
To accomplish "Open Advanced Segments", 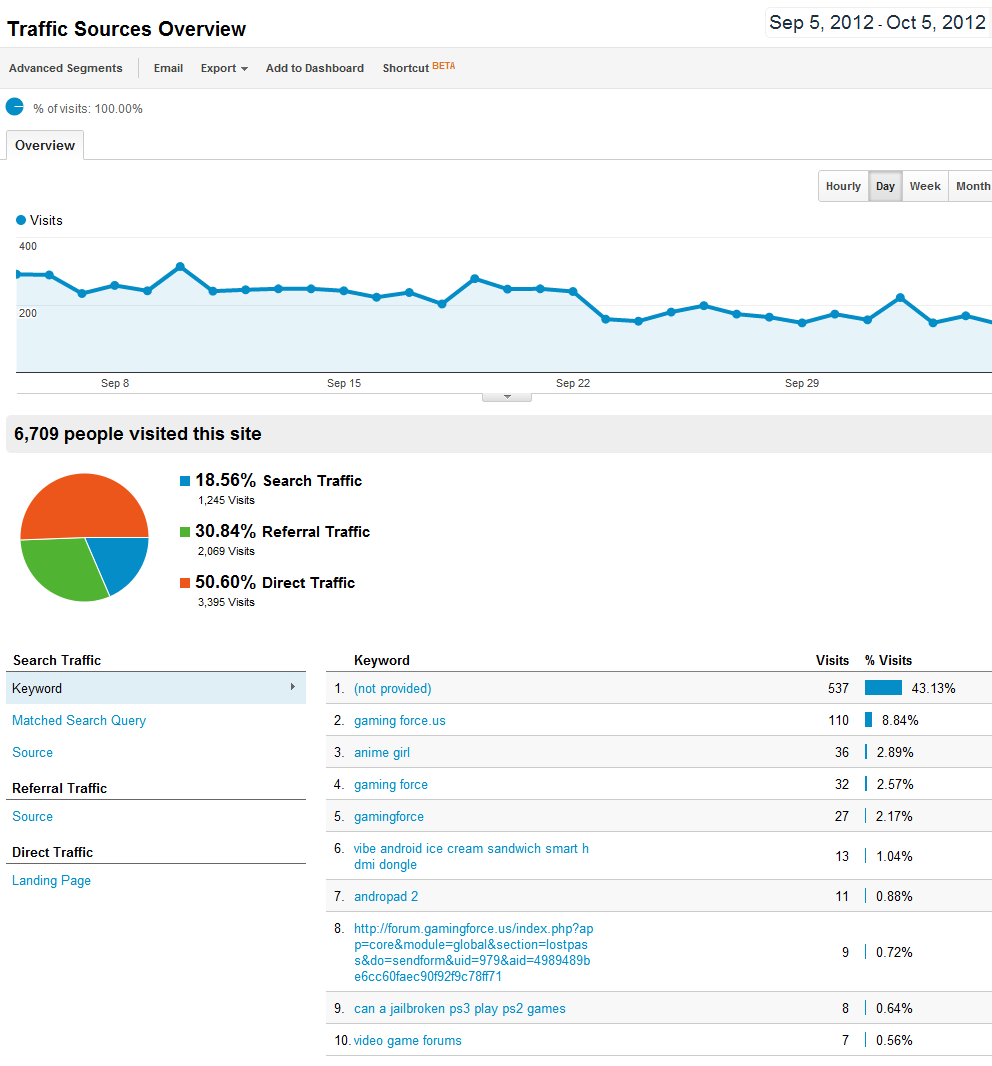I will pos(66,68).
